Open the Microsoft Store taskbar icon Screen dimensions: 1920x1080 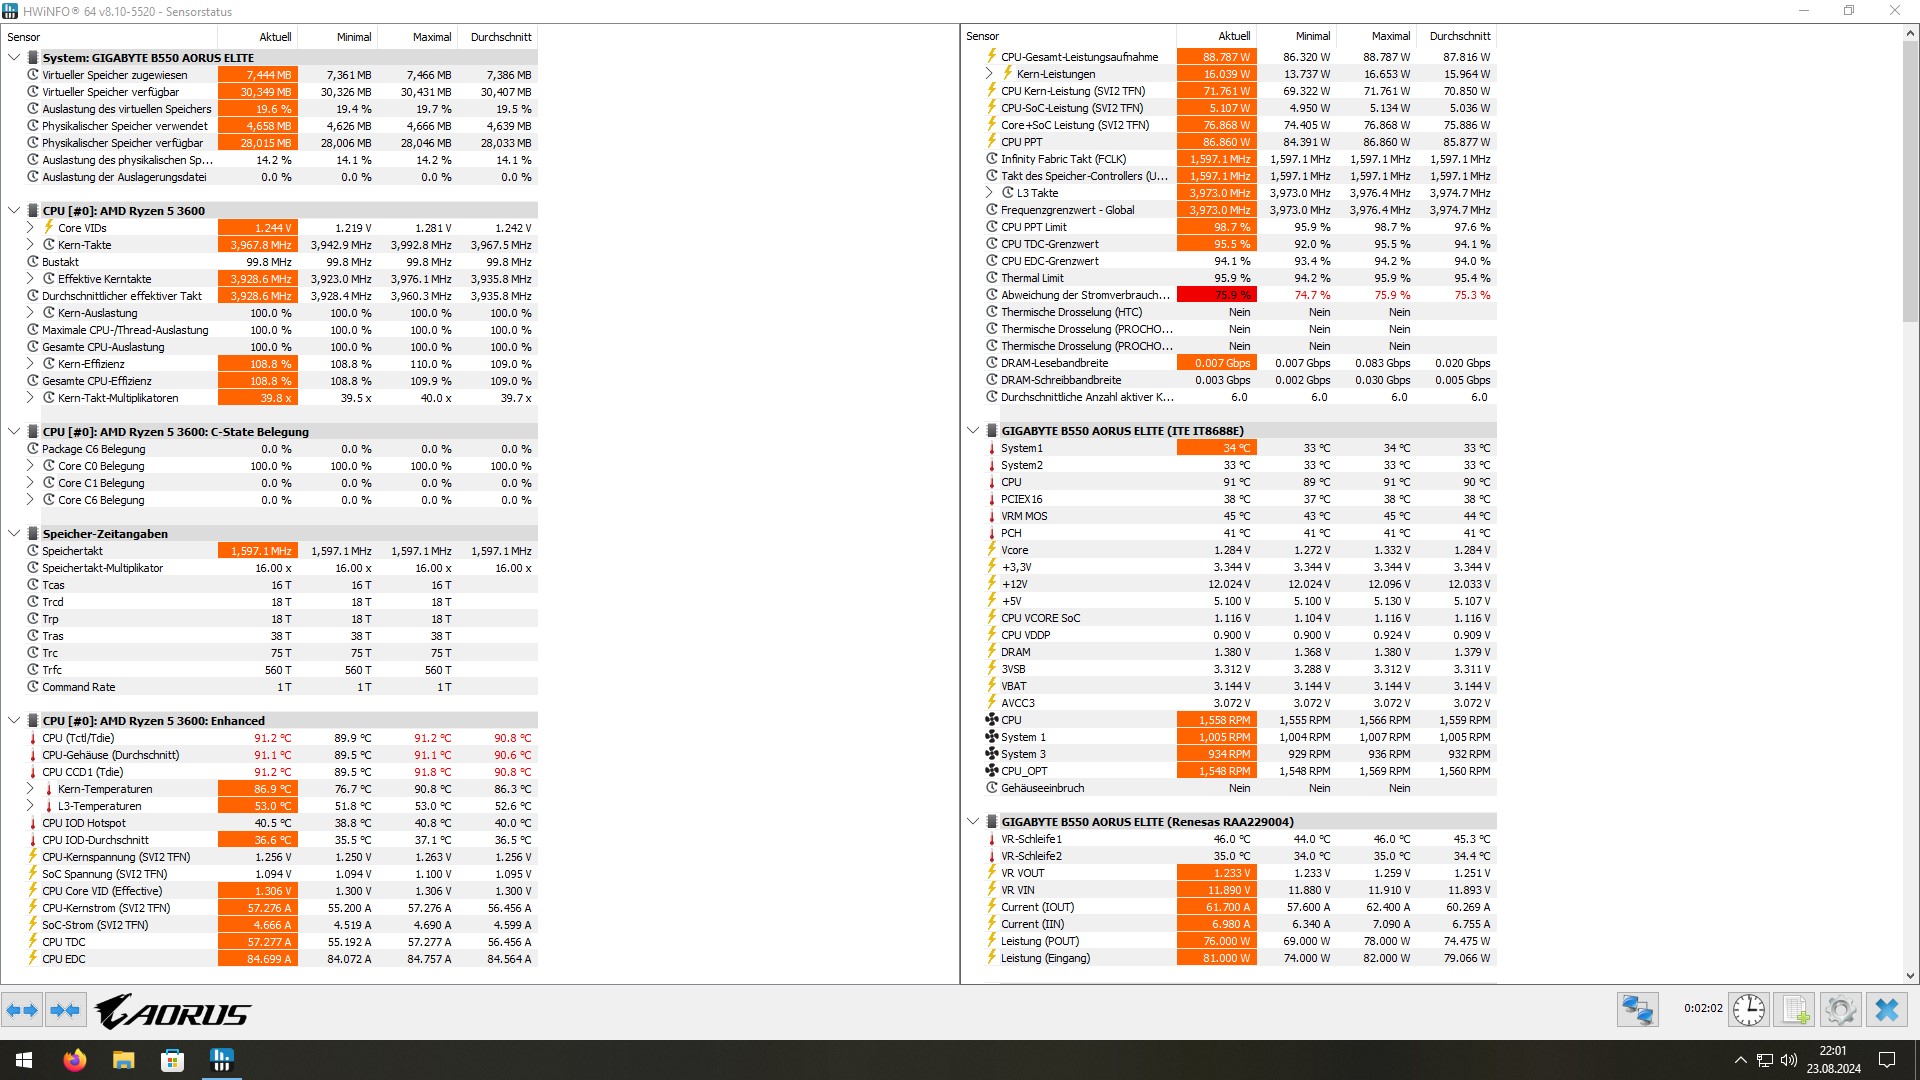[172, 1060]
